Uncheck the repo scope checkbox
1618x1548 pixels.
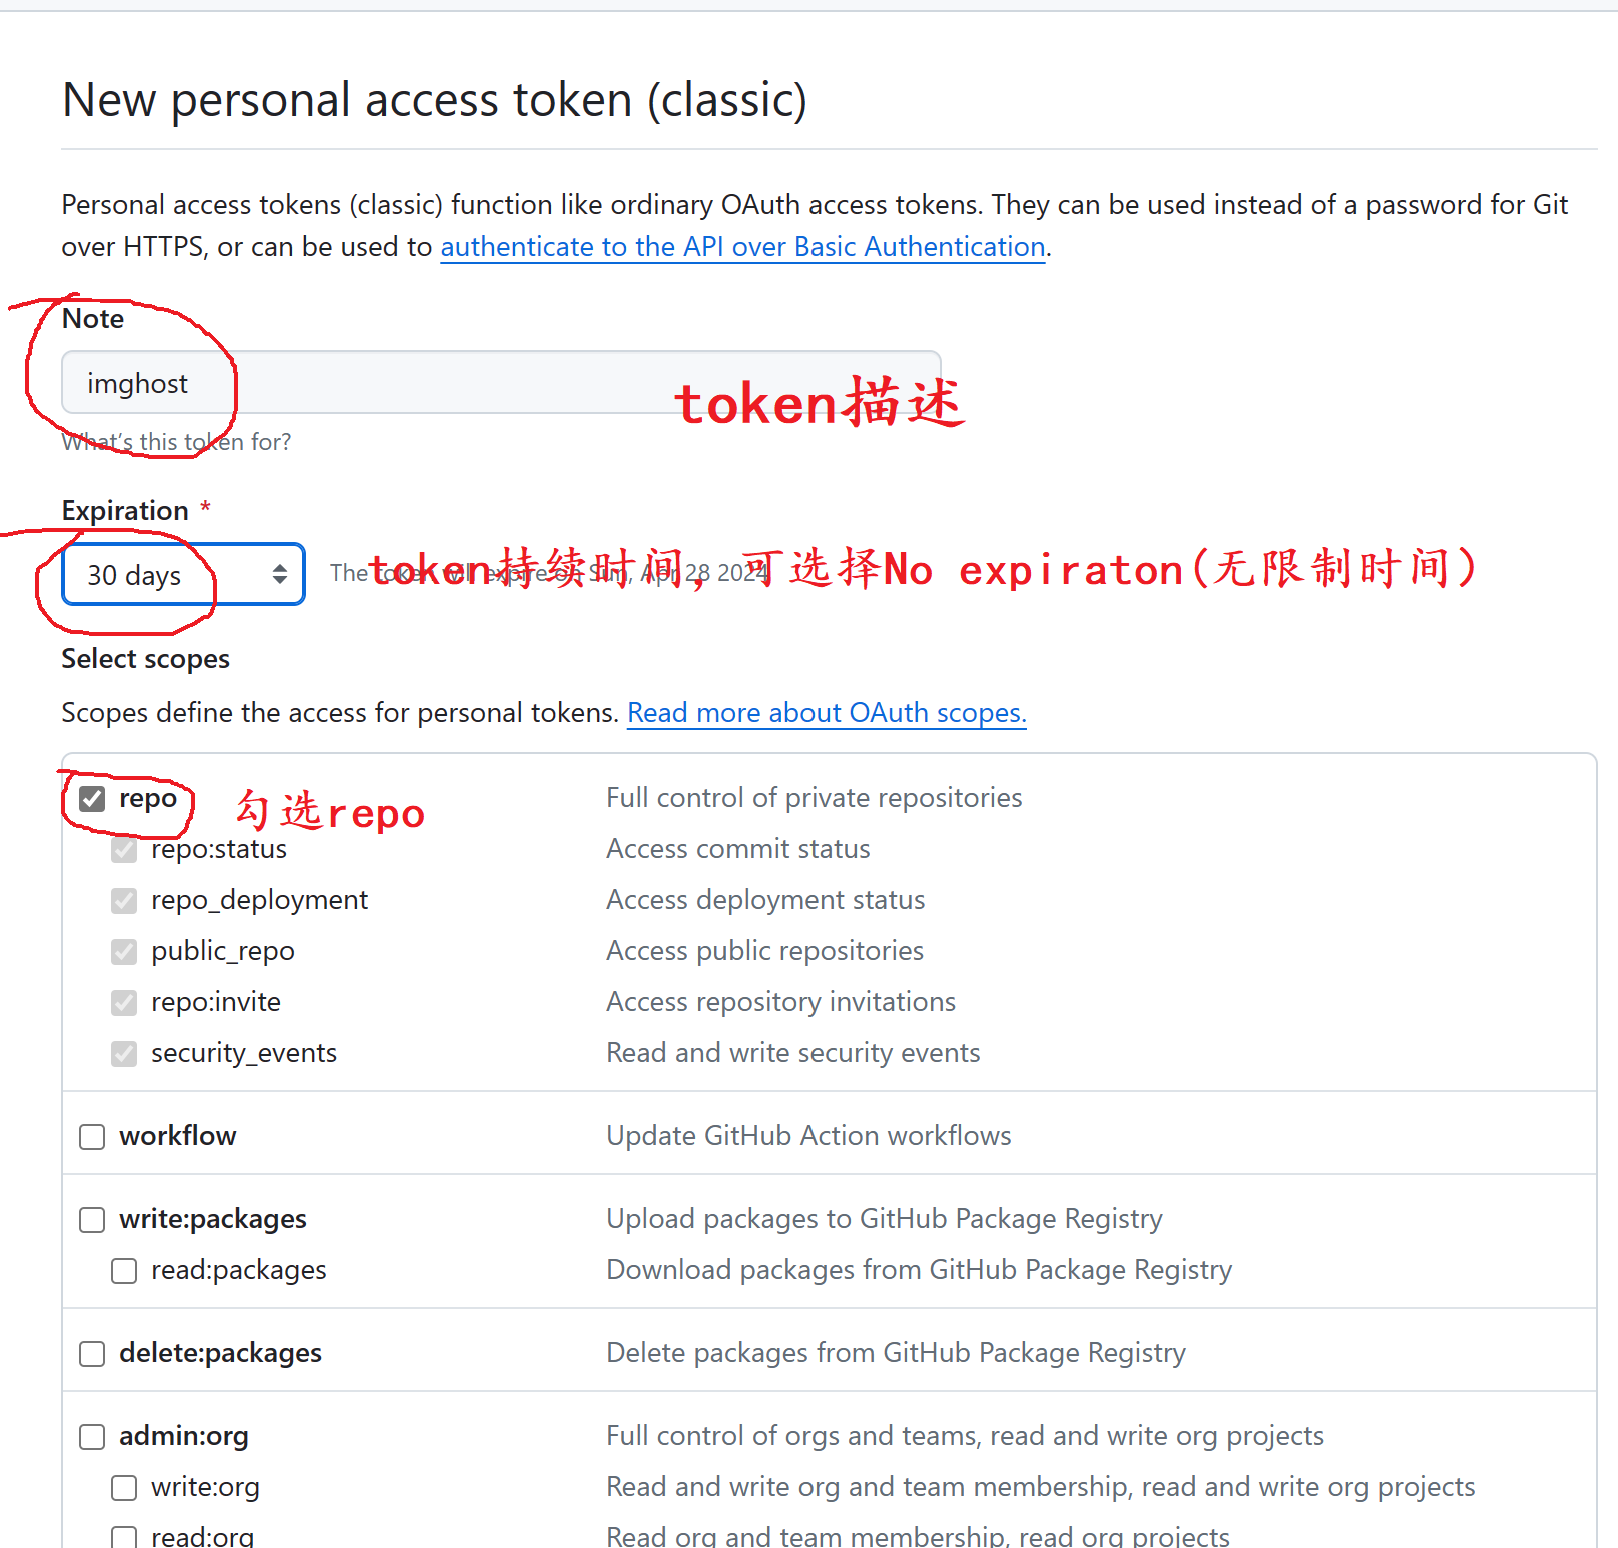(92, 798)
